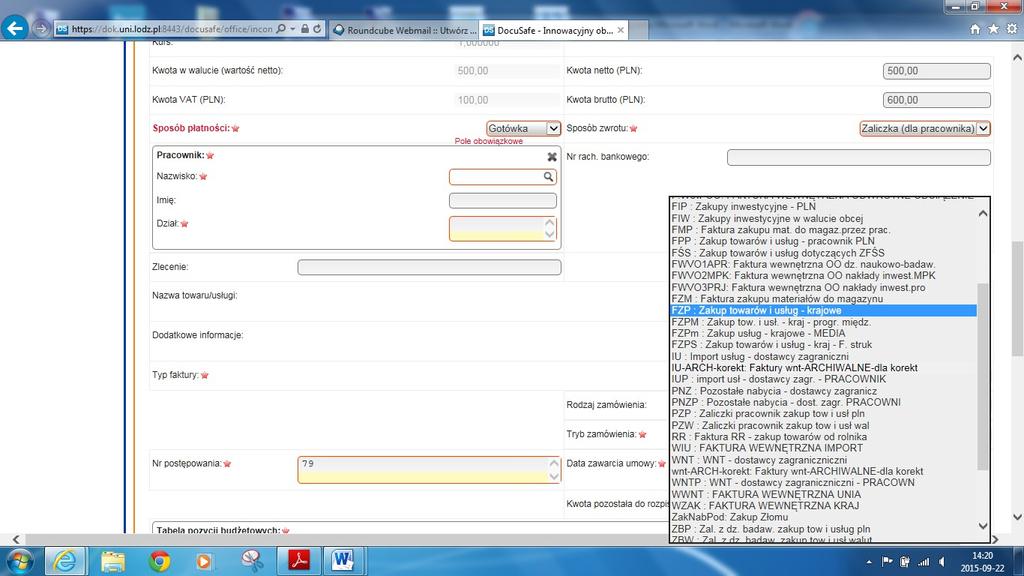Grab the invoice type list scrollbar thumb
Viewport: 1024px width, 576px height.
(x=983, y=377)
